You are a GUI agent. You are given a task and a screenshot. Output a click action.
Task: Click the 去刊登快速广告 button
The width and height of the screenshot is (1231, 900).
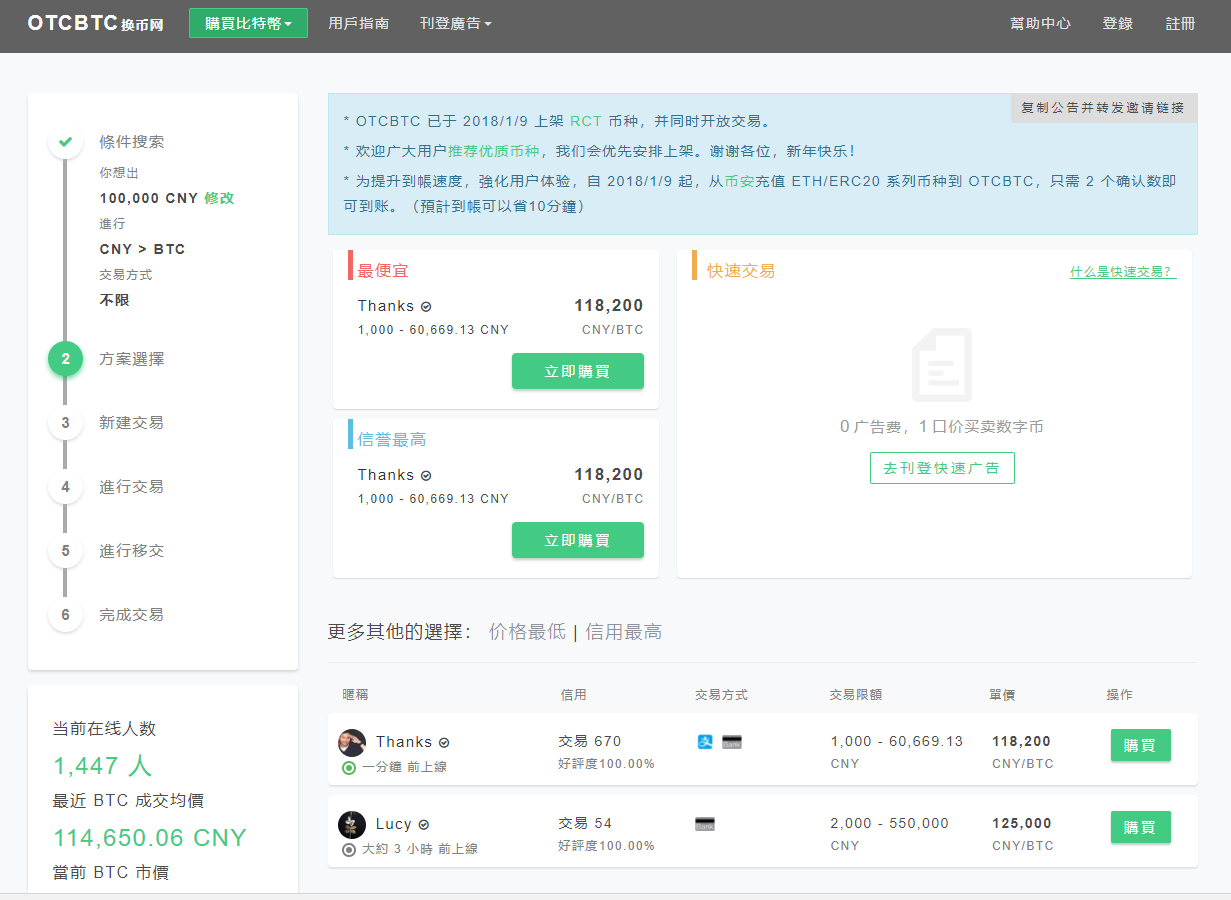tap(941, 467)
